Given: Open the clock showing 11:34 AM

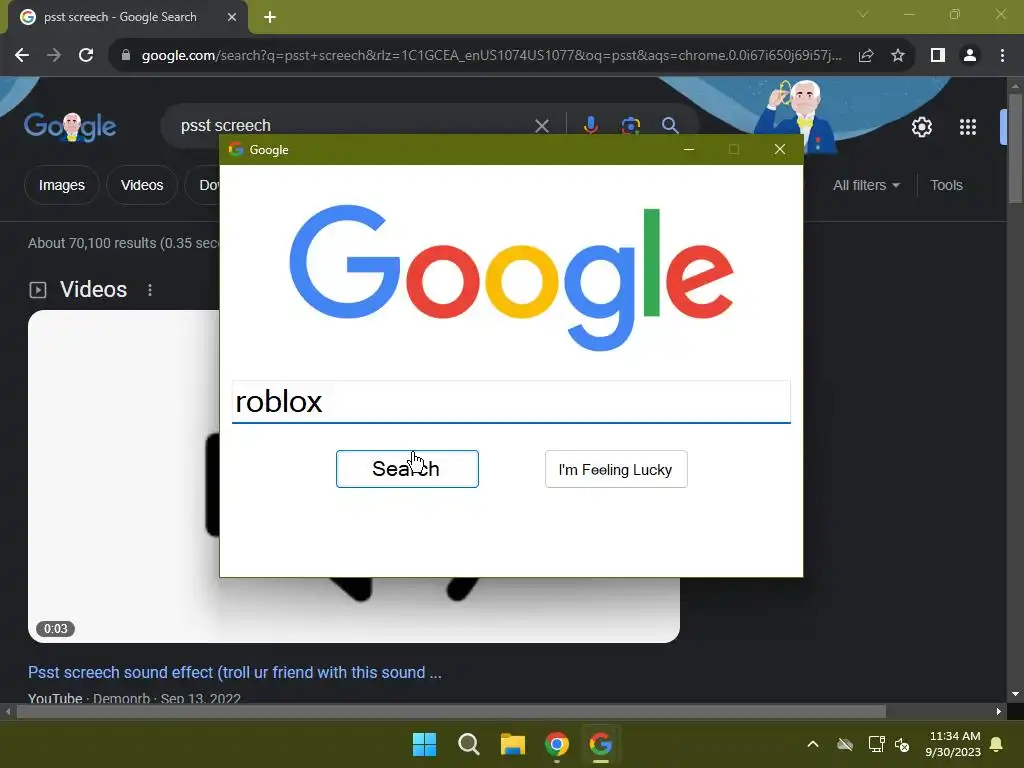Looking at the screenshot, I should 953,744.
